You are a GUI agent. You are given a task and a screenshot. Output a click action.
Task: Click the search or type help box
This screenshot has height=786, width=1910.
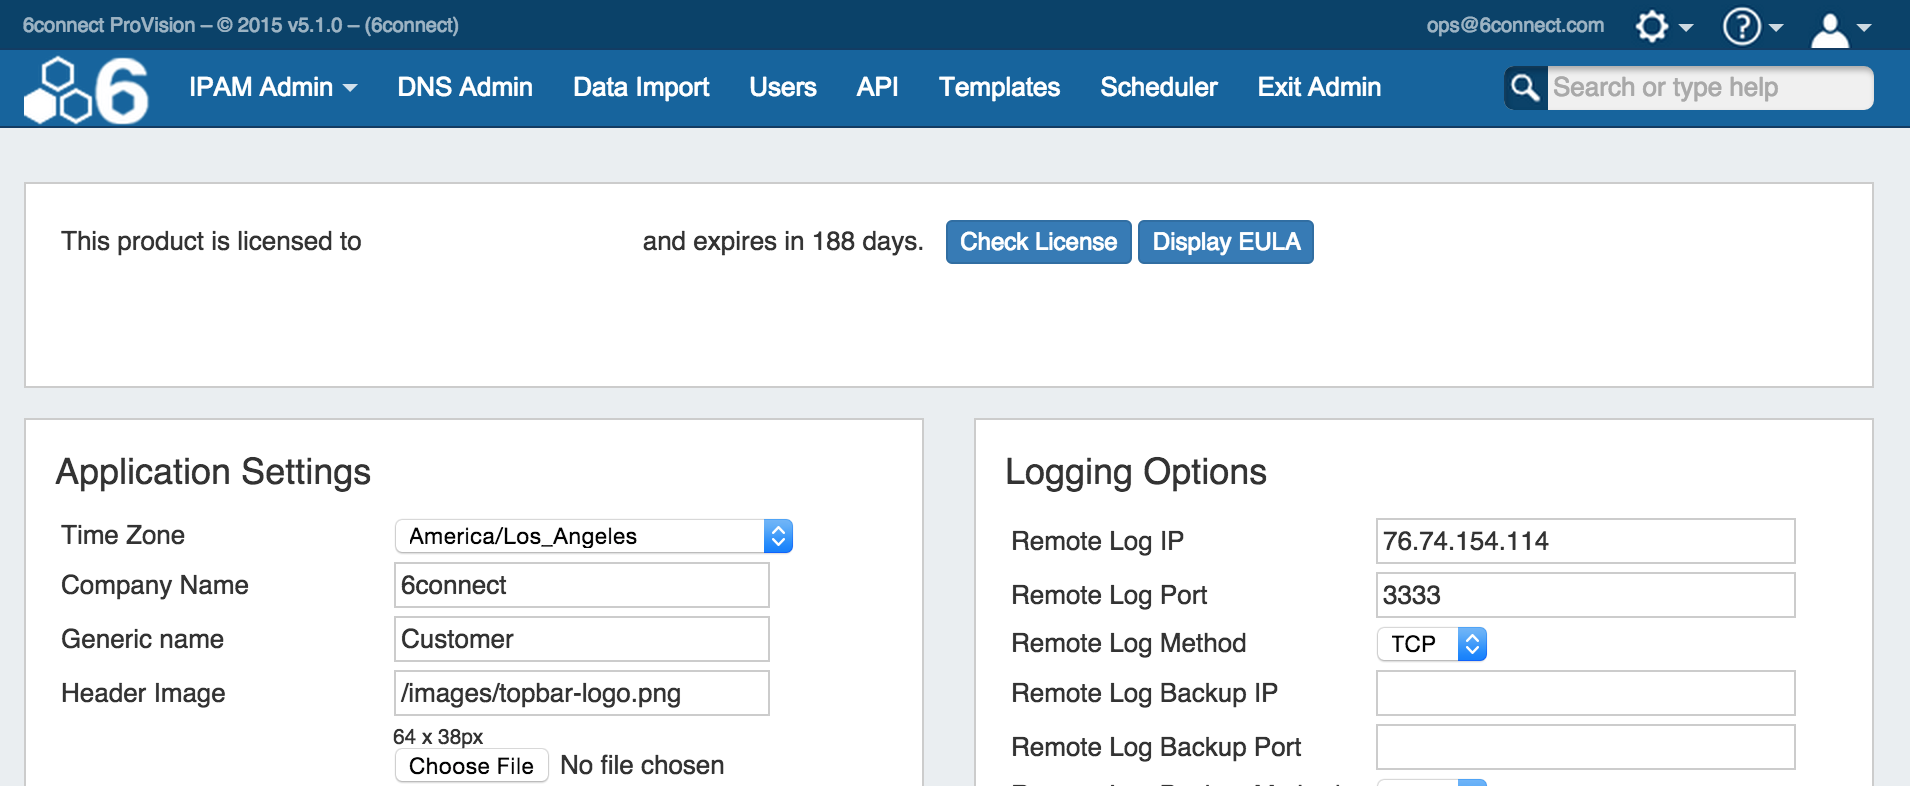tap(1708, 88)
